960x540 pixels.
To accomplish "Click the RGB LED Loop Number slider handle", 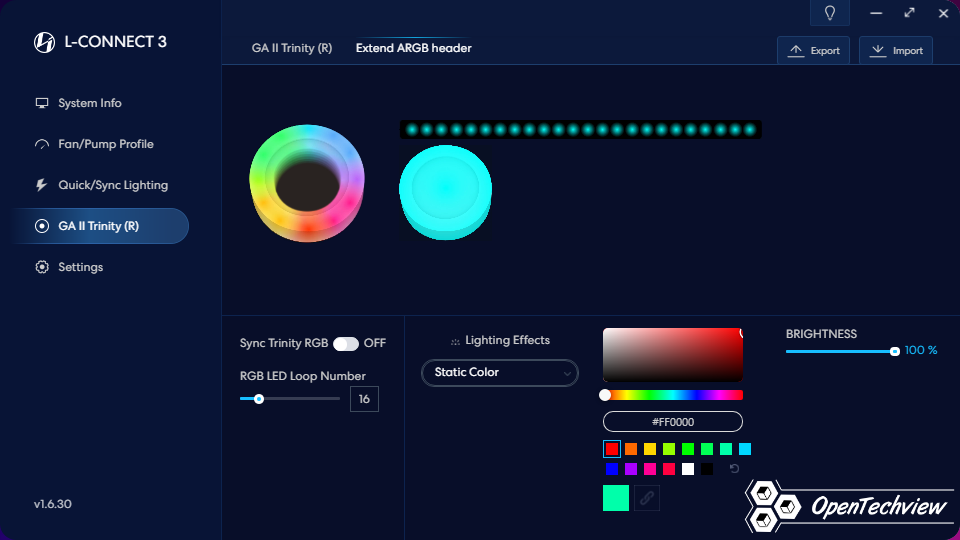I will (x=259, y=399).
